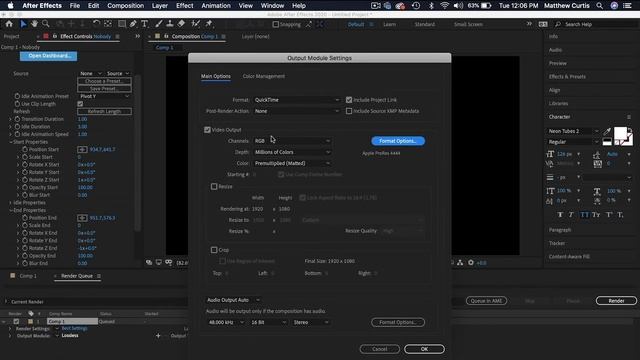The width and height of the screenshot is (640, 360).
Task: Click the white fill color swatch
Action: pos(620,133)
